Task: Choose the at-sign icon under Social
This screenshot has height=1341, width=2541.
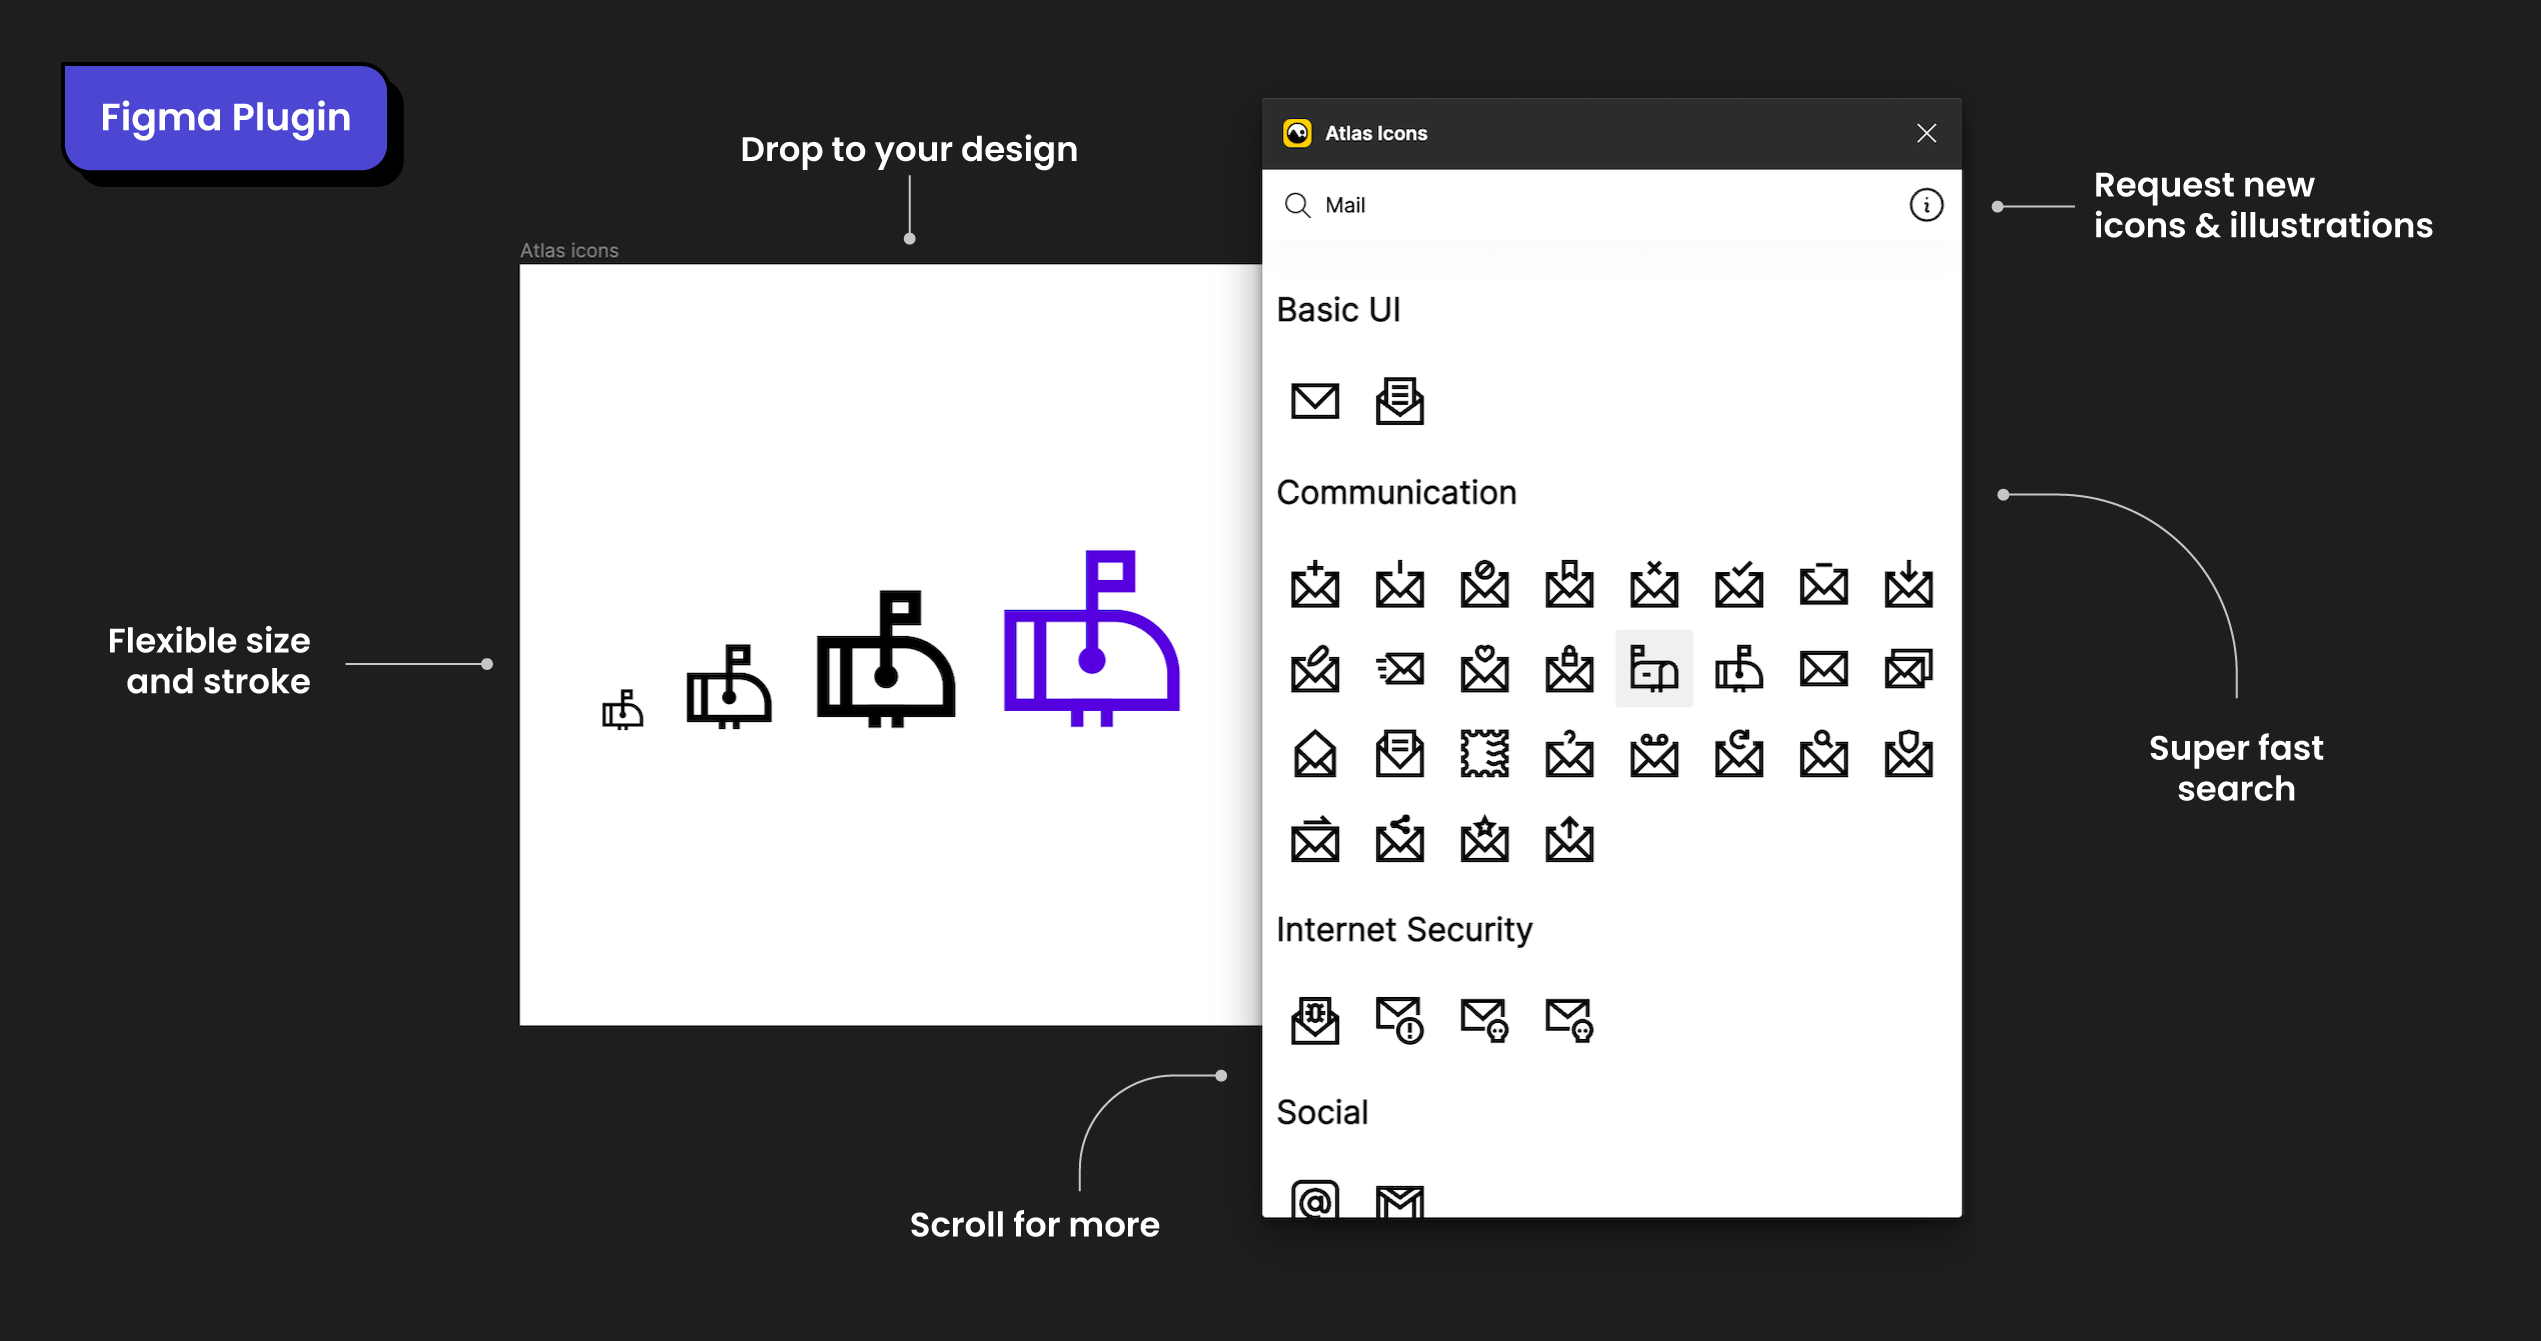Action: point(1314,1199)
